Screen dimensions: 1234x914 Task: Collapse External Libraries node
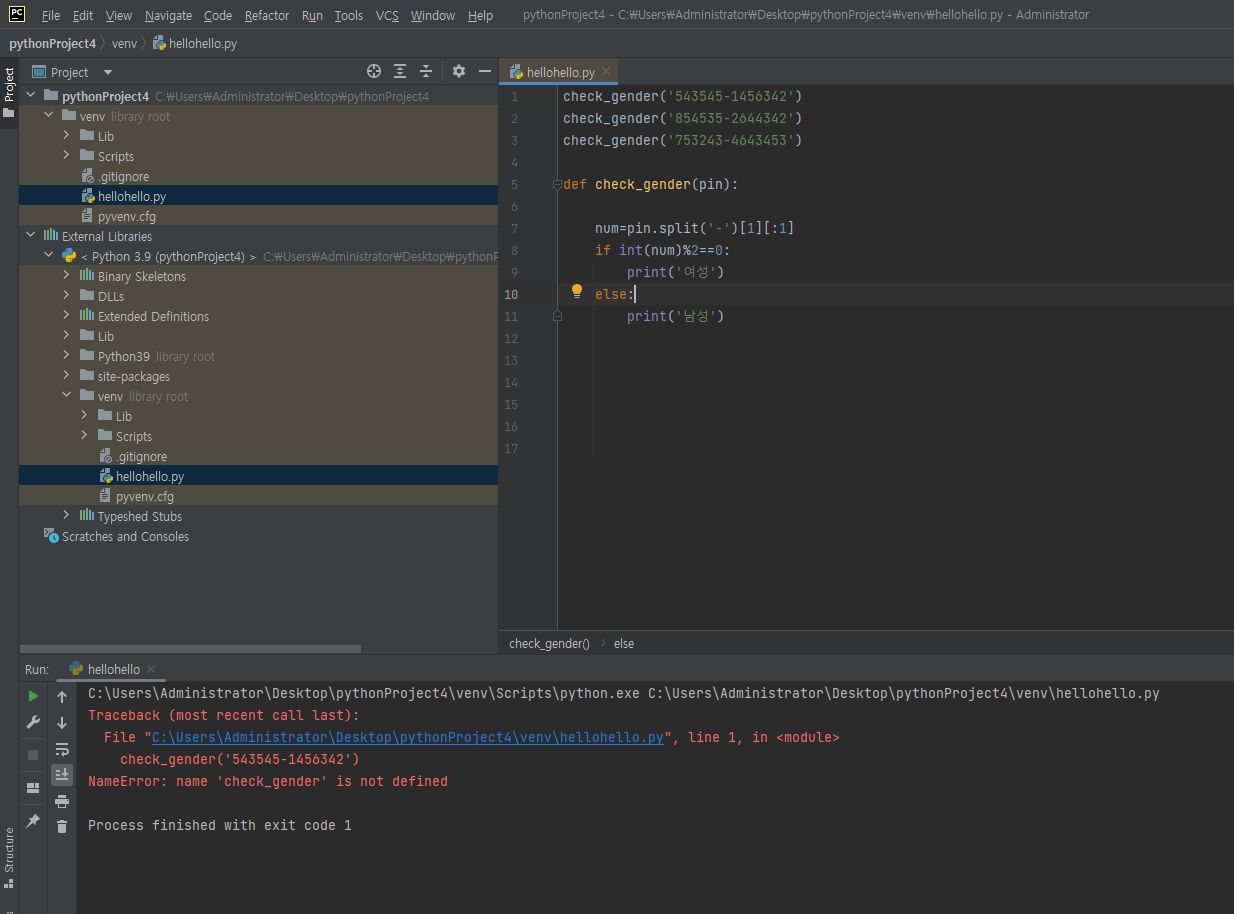30,236
